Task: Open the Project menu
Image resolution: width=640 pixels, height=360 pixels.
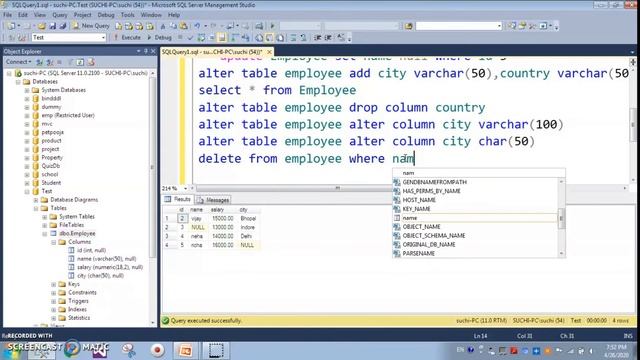Action: tap(82, 15)
